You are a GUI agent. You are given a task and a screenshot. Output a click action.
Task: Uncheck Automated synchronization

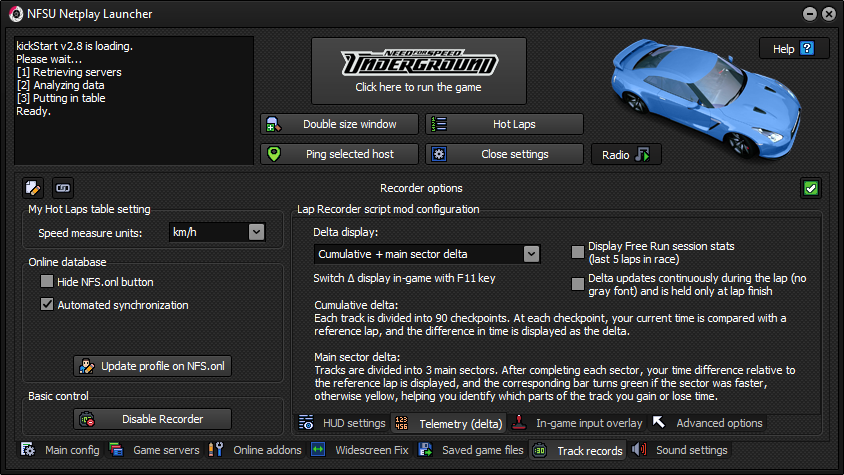pyautogui.click(x=47, y=305)
